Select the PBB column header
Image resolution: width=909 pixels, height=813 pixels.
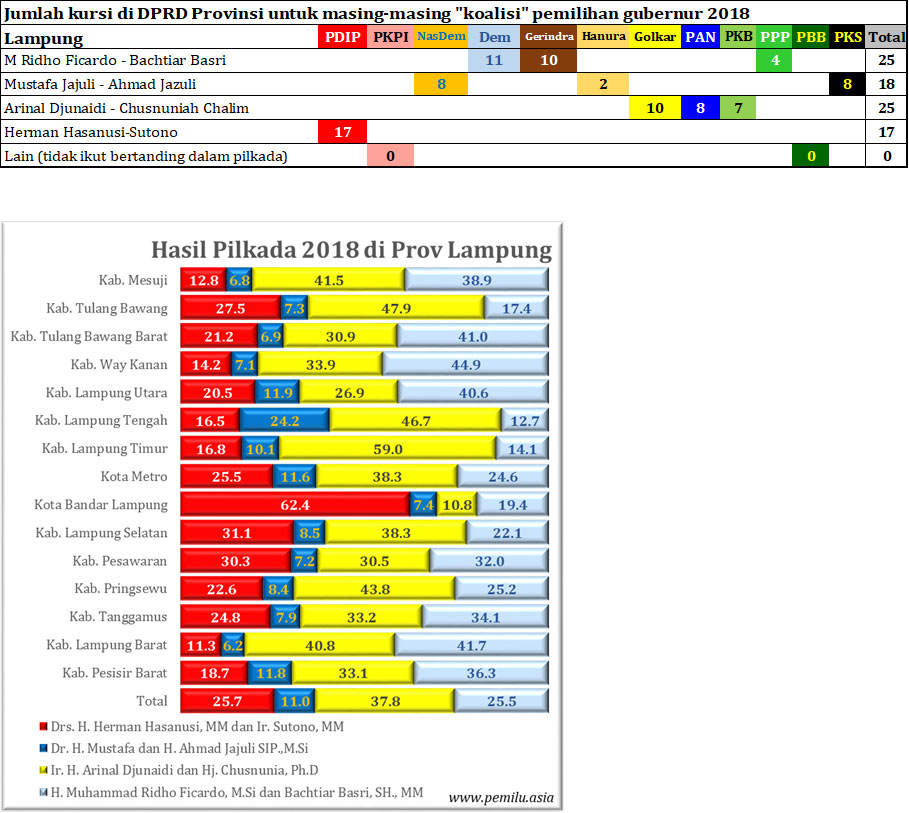810,37
